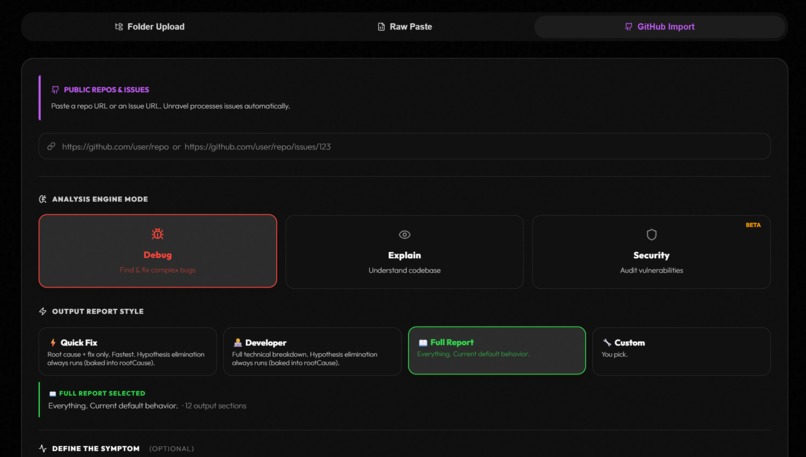Click the '12 output sections' text
The image size is (806, 457).
tap(215, 406)
